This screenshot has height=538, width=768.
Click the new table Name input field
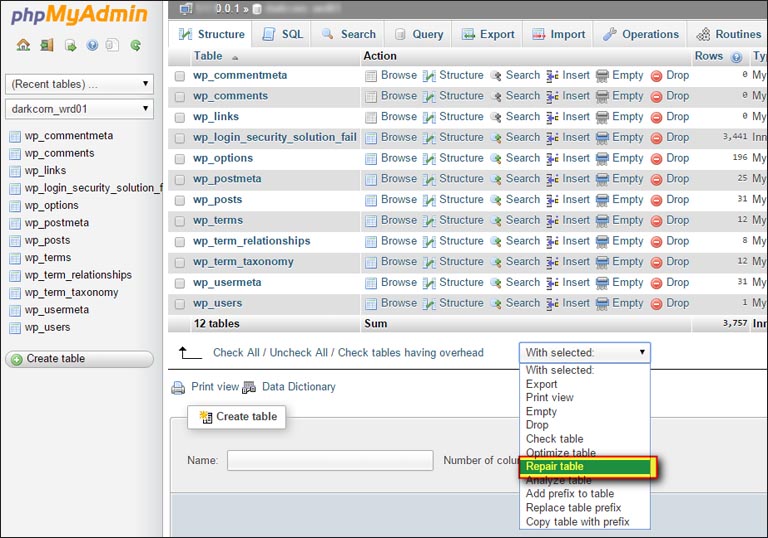click(329, 461)
